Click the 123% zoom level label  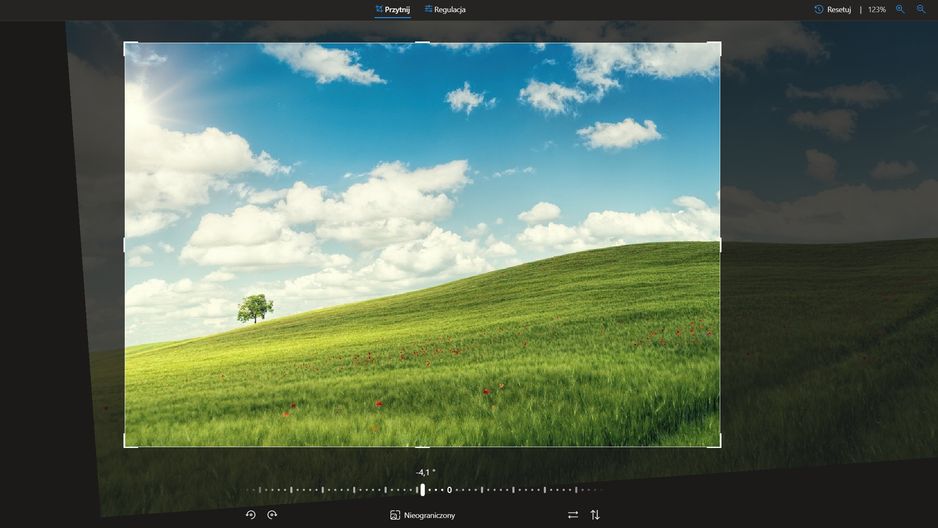click(877, 10)
